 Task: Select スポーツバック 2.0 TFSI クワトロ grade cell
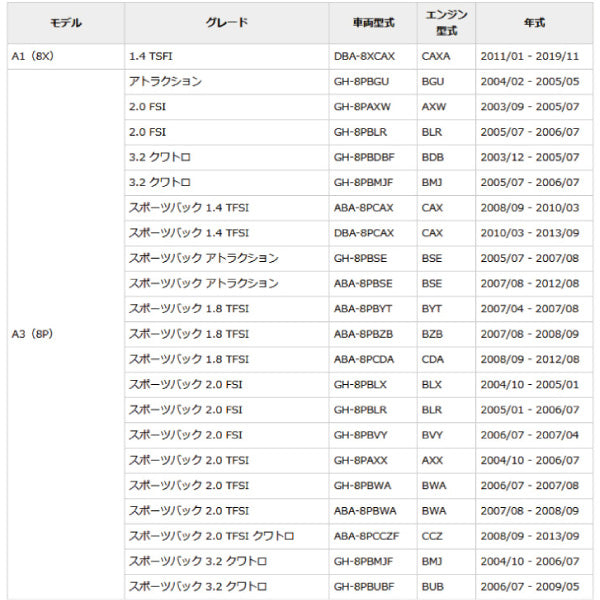[x=211, y=535]
